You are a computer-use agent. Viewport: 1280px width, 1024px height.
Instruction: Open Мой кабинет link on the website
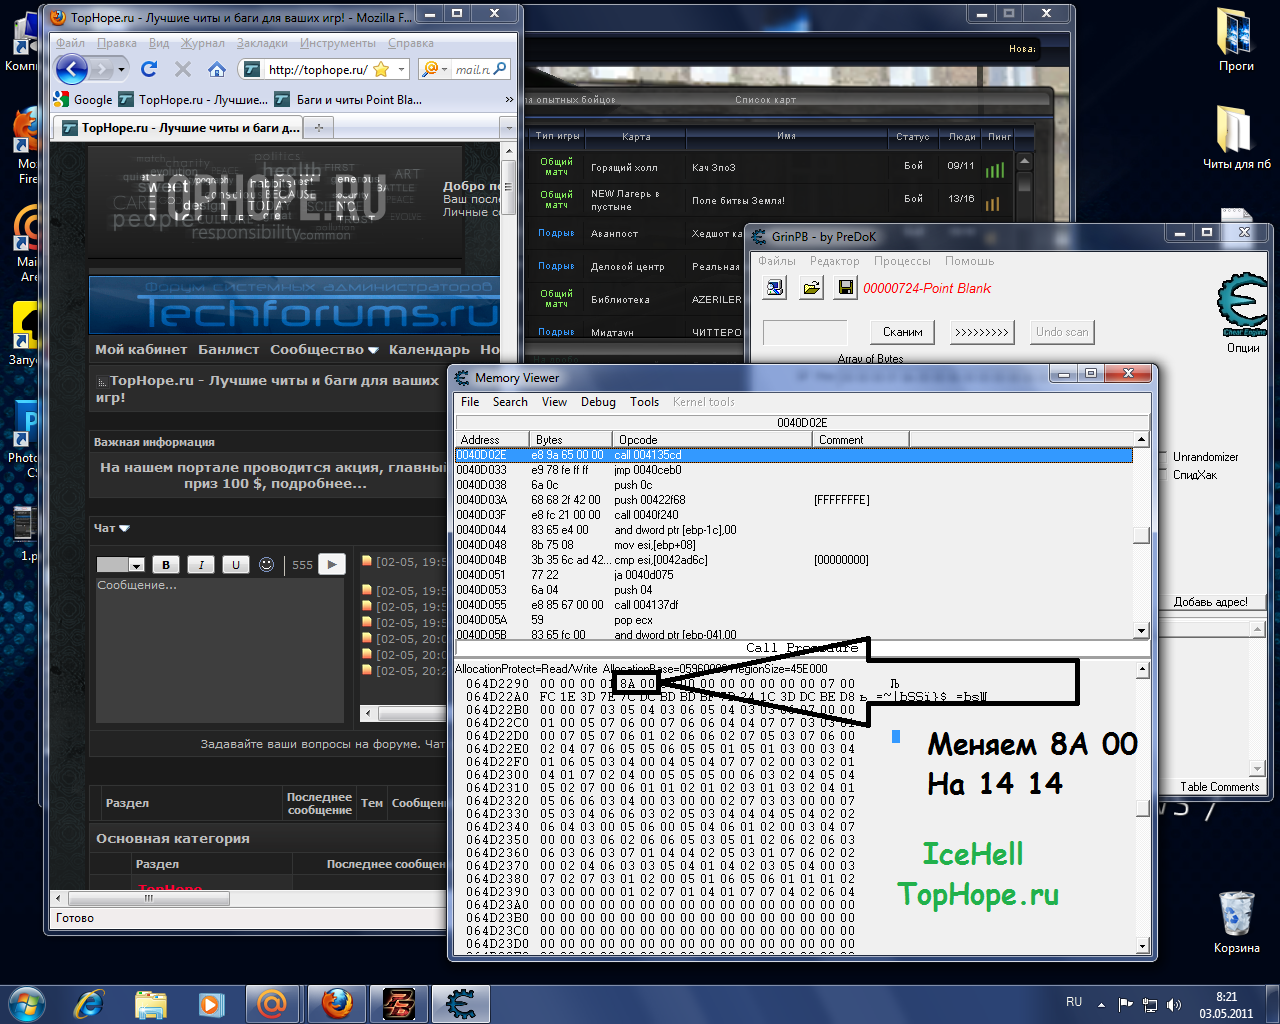[x=141, y=349]
